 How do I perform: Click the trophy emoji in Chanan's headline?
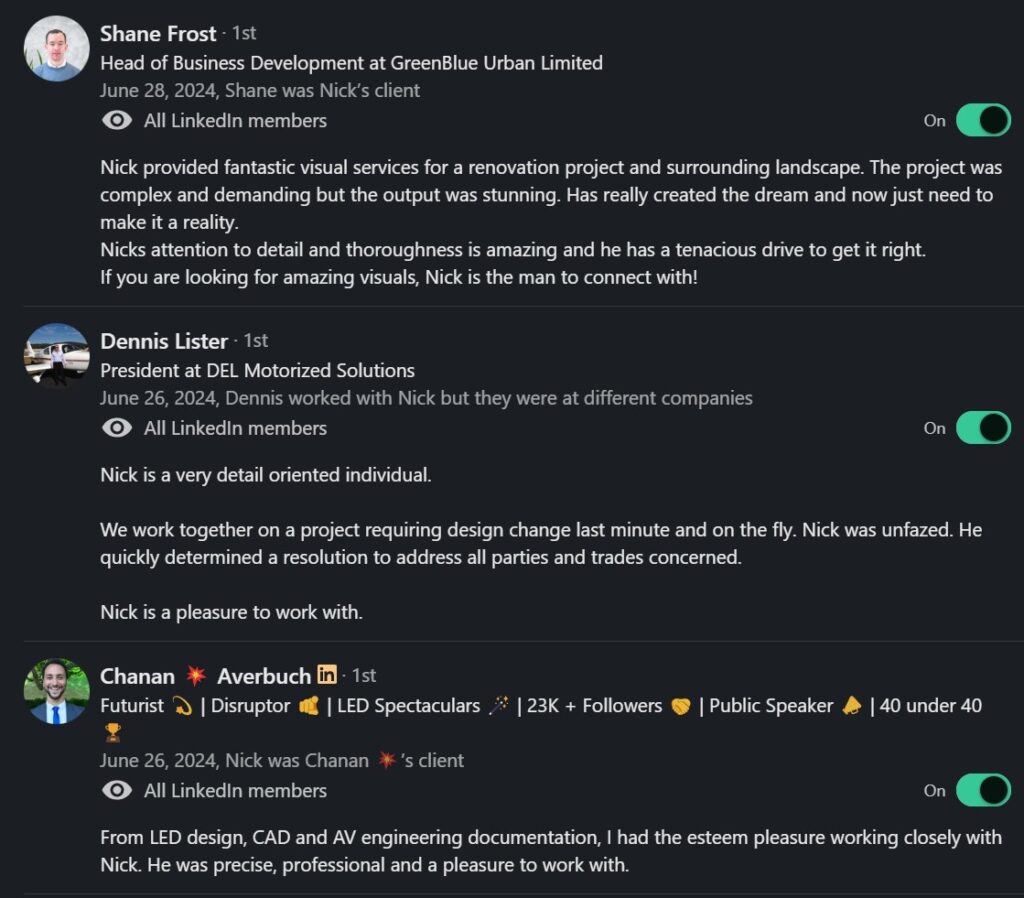113,733
